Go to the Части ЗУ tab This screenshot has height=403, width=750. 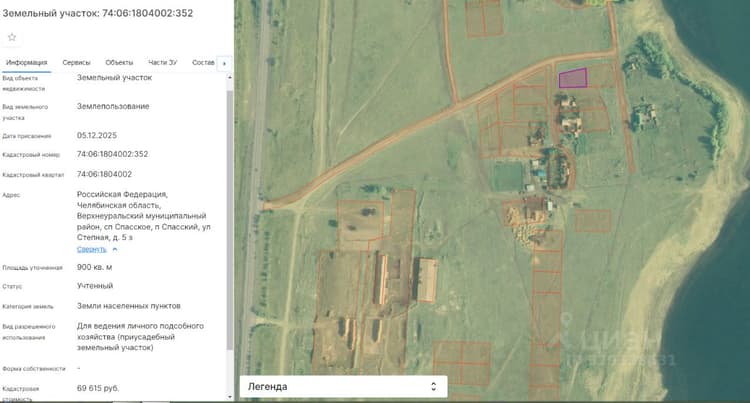pyautogui.click(x=162, y=62)
